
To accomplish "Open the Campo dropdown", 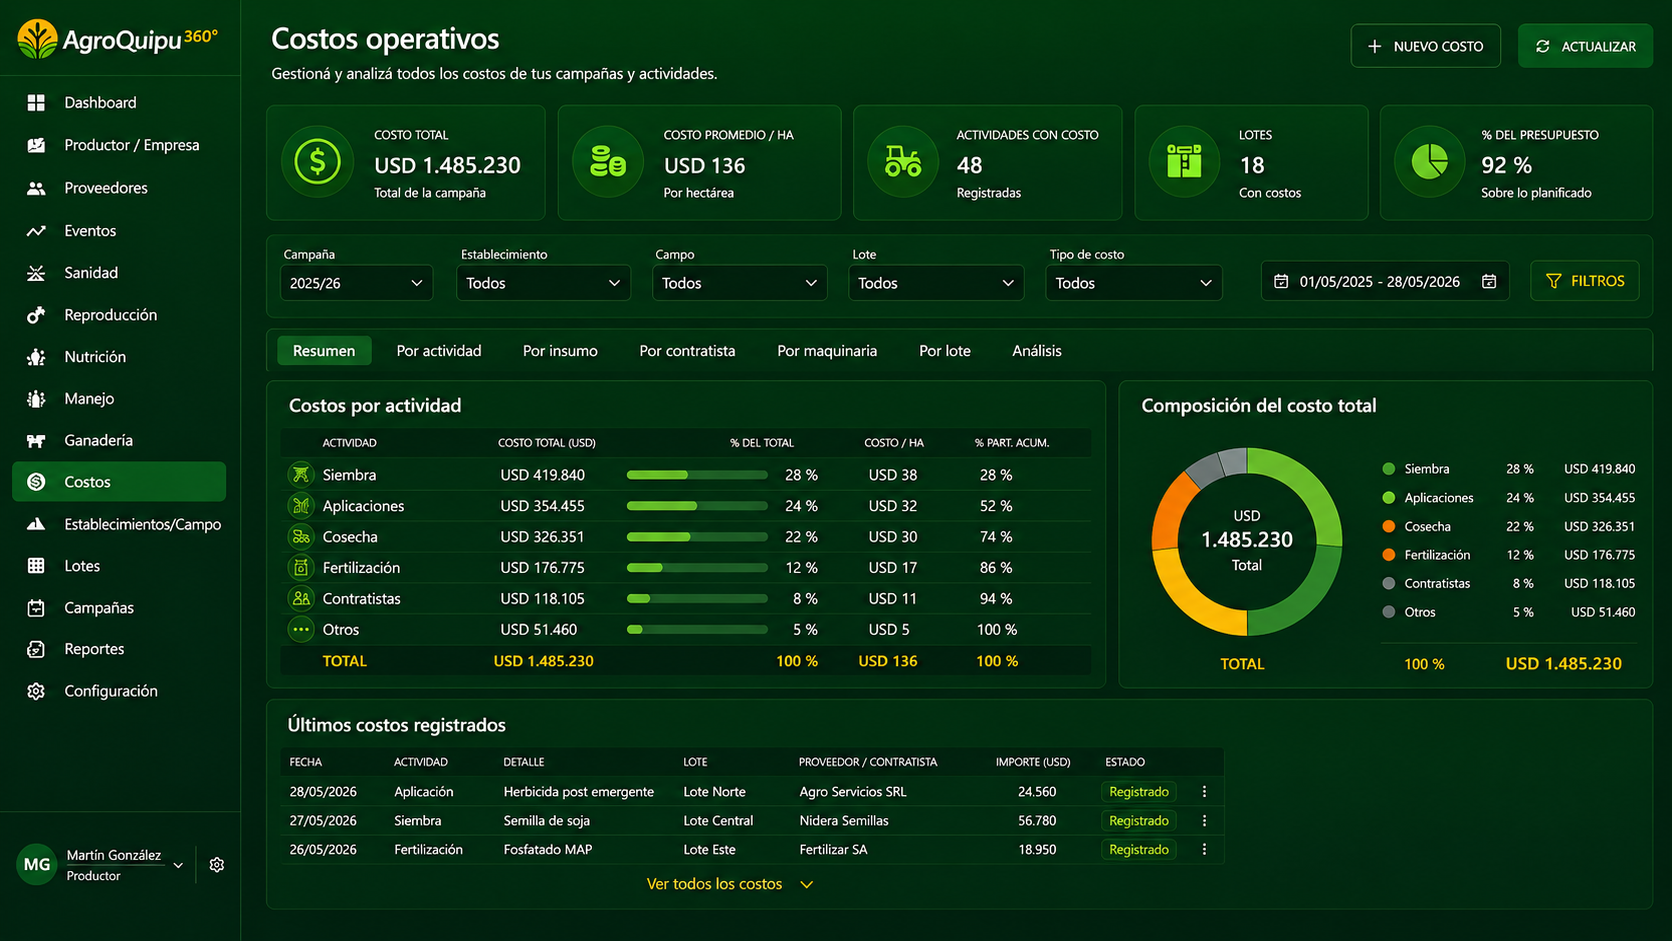I will (739, 283).
